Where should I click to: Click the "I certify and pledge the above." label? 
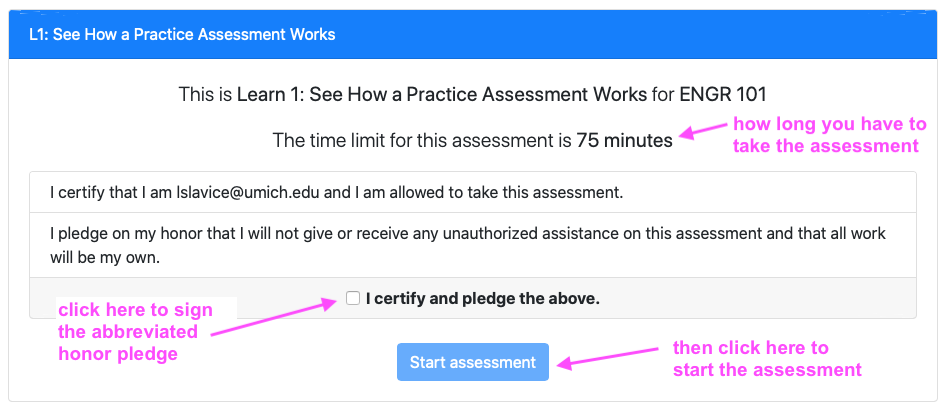(483, 299)
